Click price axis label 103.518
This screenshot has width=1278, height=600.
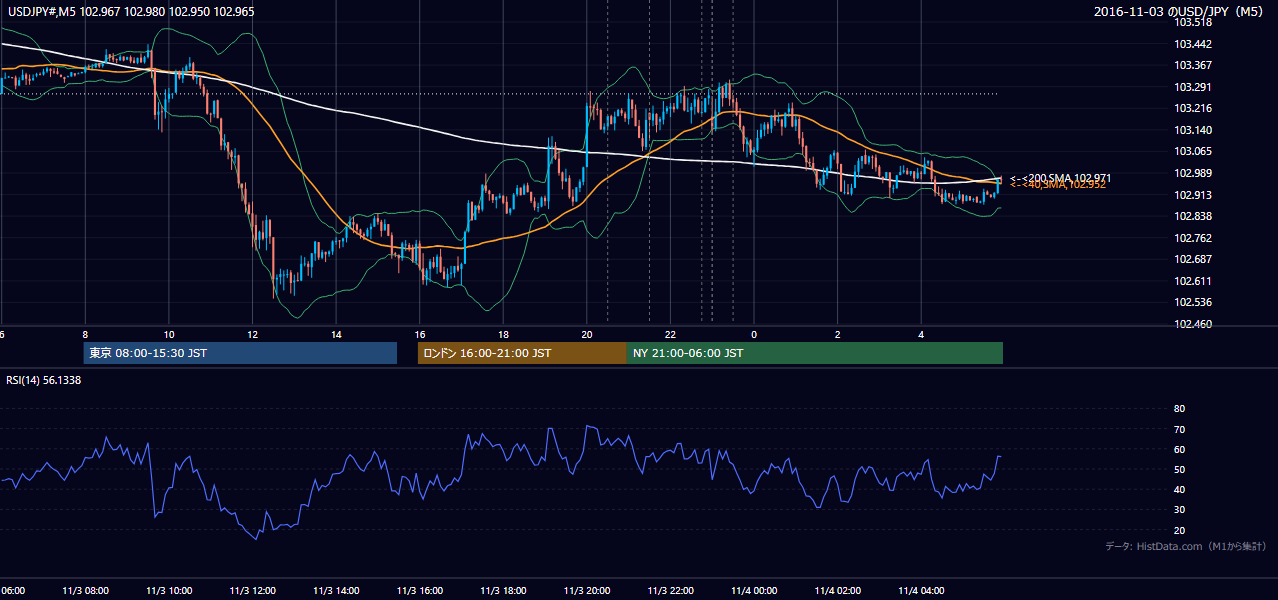click(x=1194, y=22)
